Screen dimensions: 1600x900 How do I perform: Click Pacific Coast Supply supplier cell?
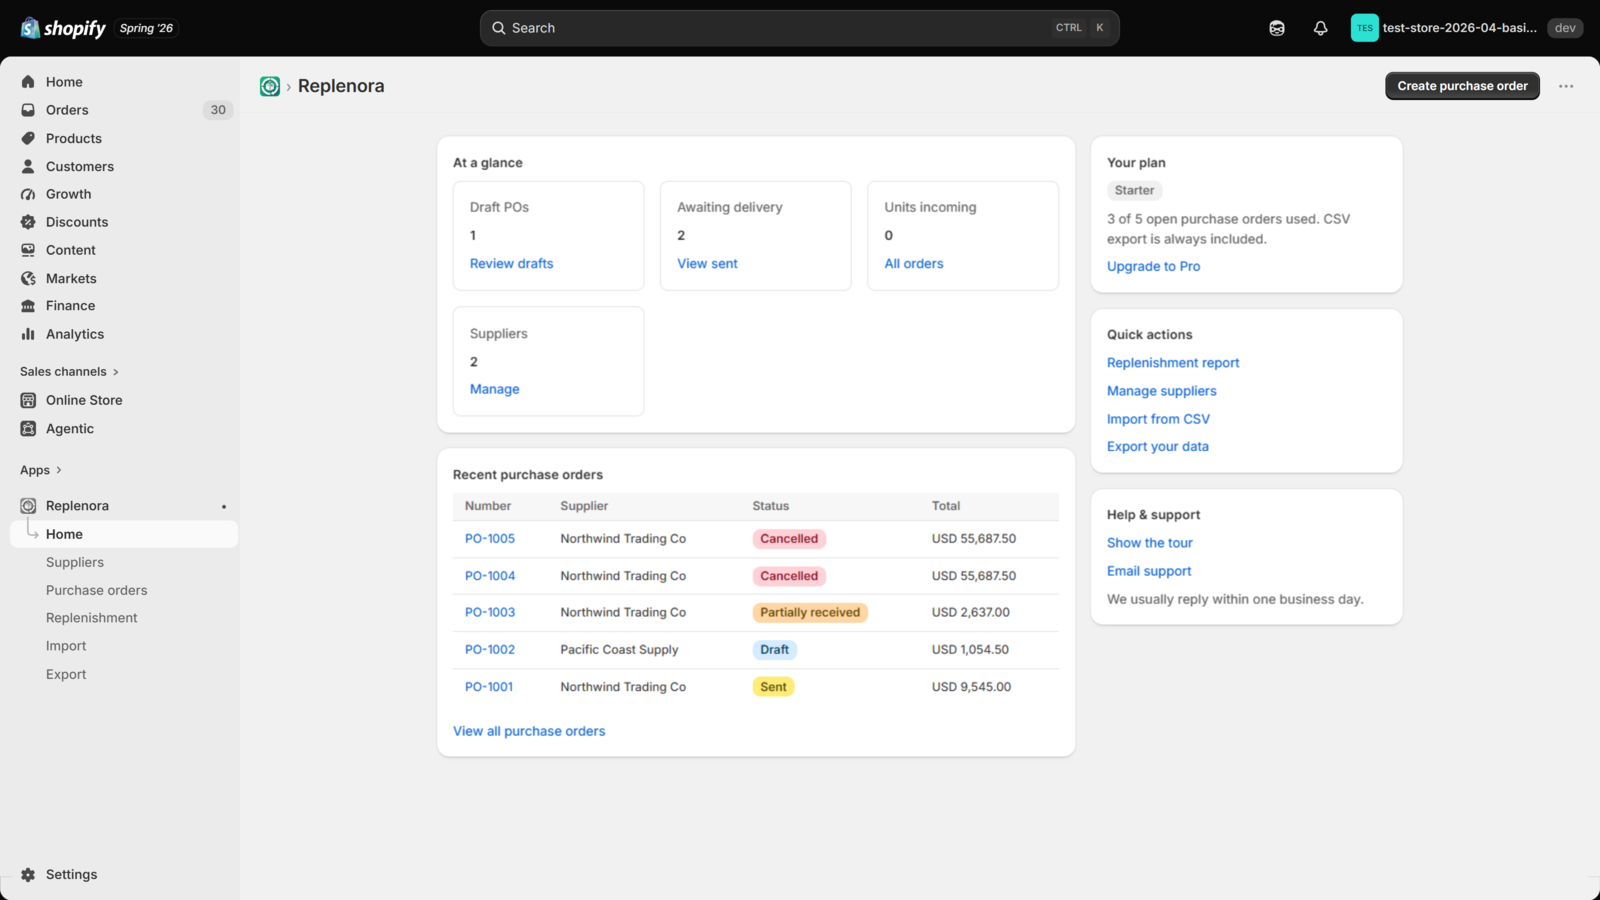click(x=619, y=650)
